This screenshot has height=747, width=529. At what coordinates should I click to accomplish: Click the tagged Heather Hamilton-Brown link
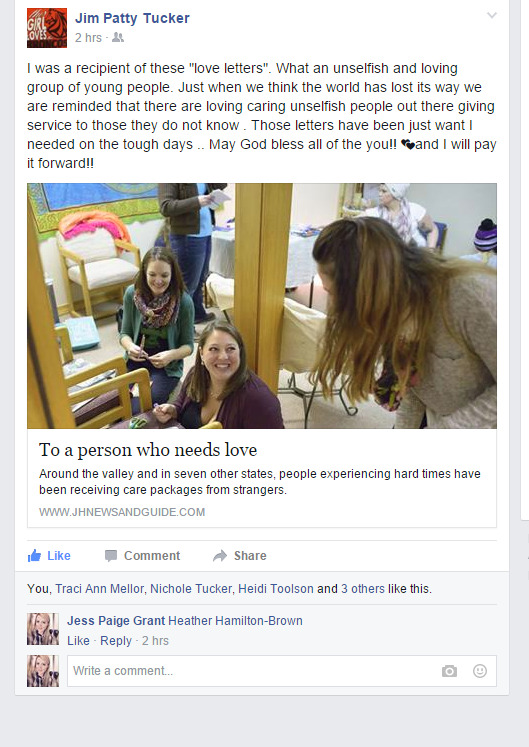point(235,621)
